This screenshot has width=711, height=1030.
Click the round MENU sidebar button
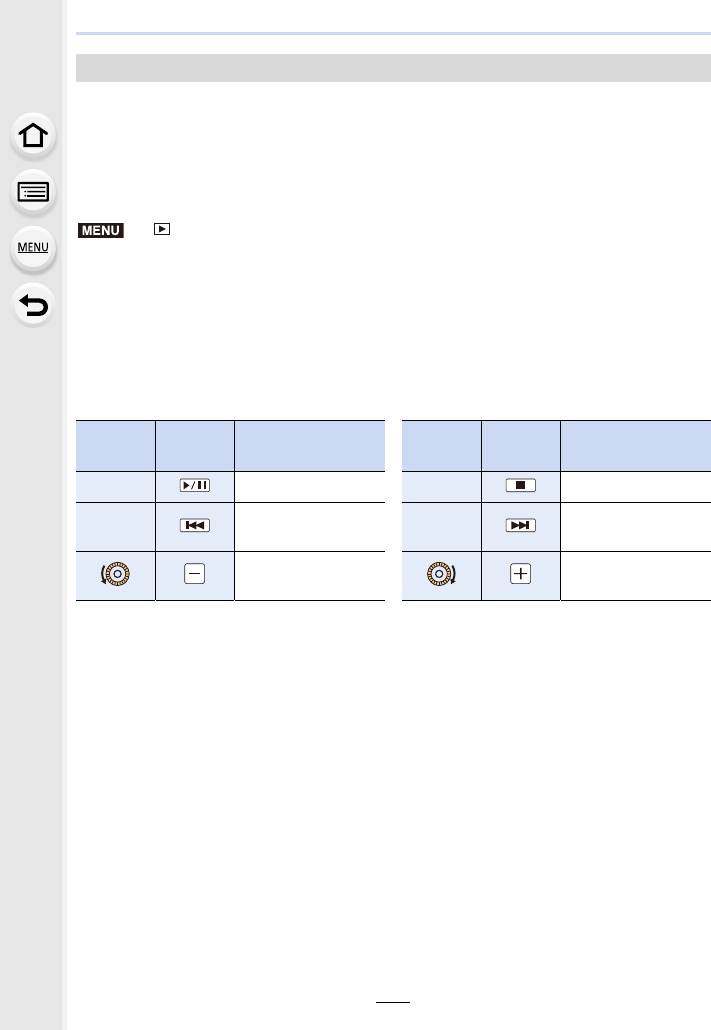coord(35,249)
